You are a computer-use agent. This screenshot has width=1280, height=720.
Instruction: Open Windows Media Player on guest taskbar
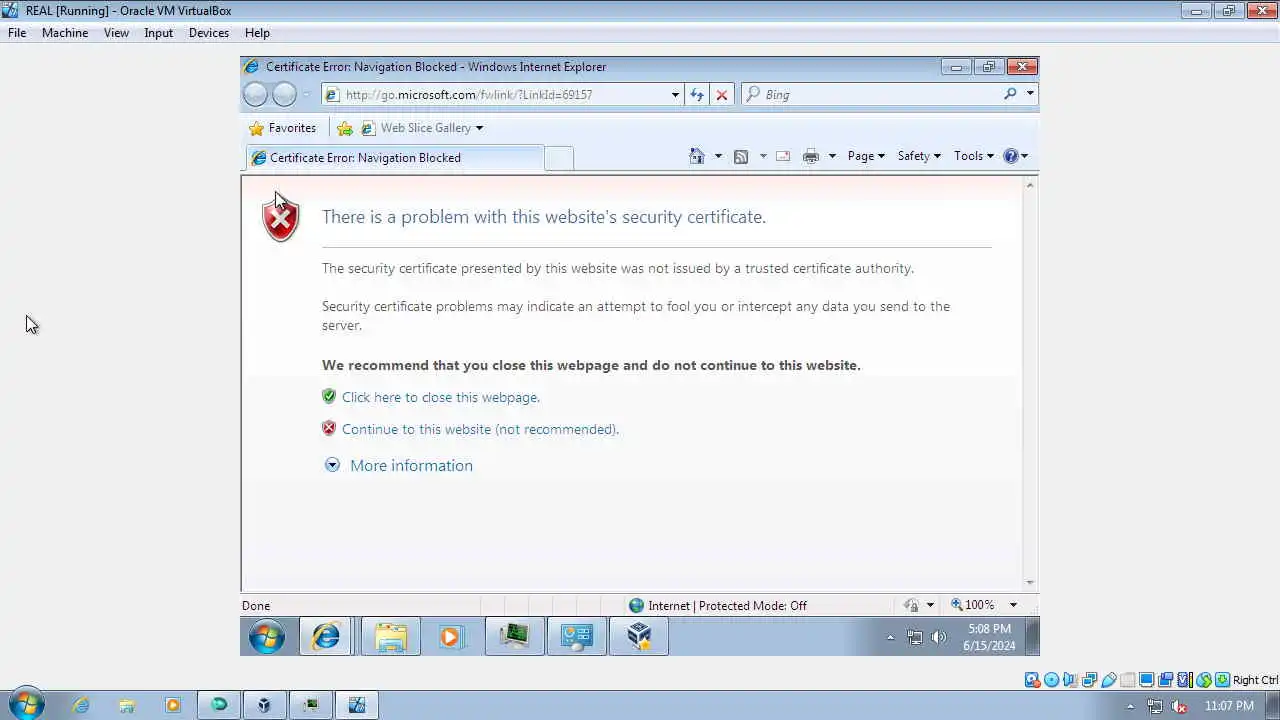(x=451, y=636)
